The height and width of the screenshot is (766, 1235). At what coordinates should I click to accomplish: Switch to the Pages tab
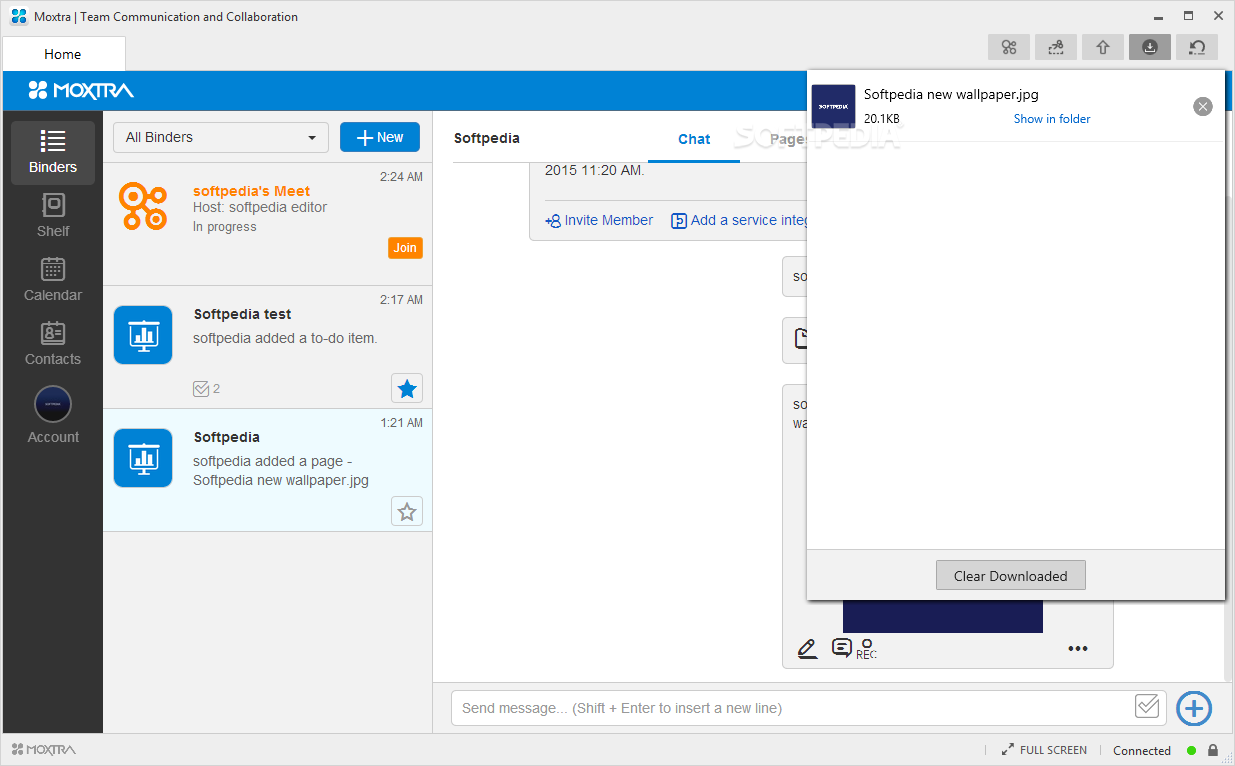click(x=787, y=139)
